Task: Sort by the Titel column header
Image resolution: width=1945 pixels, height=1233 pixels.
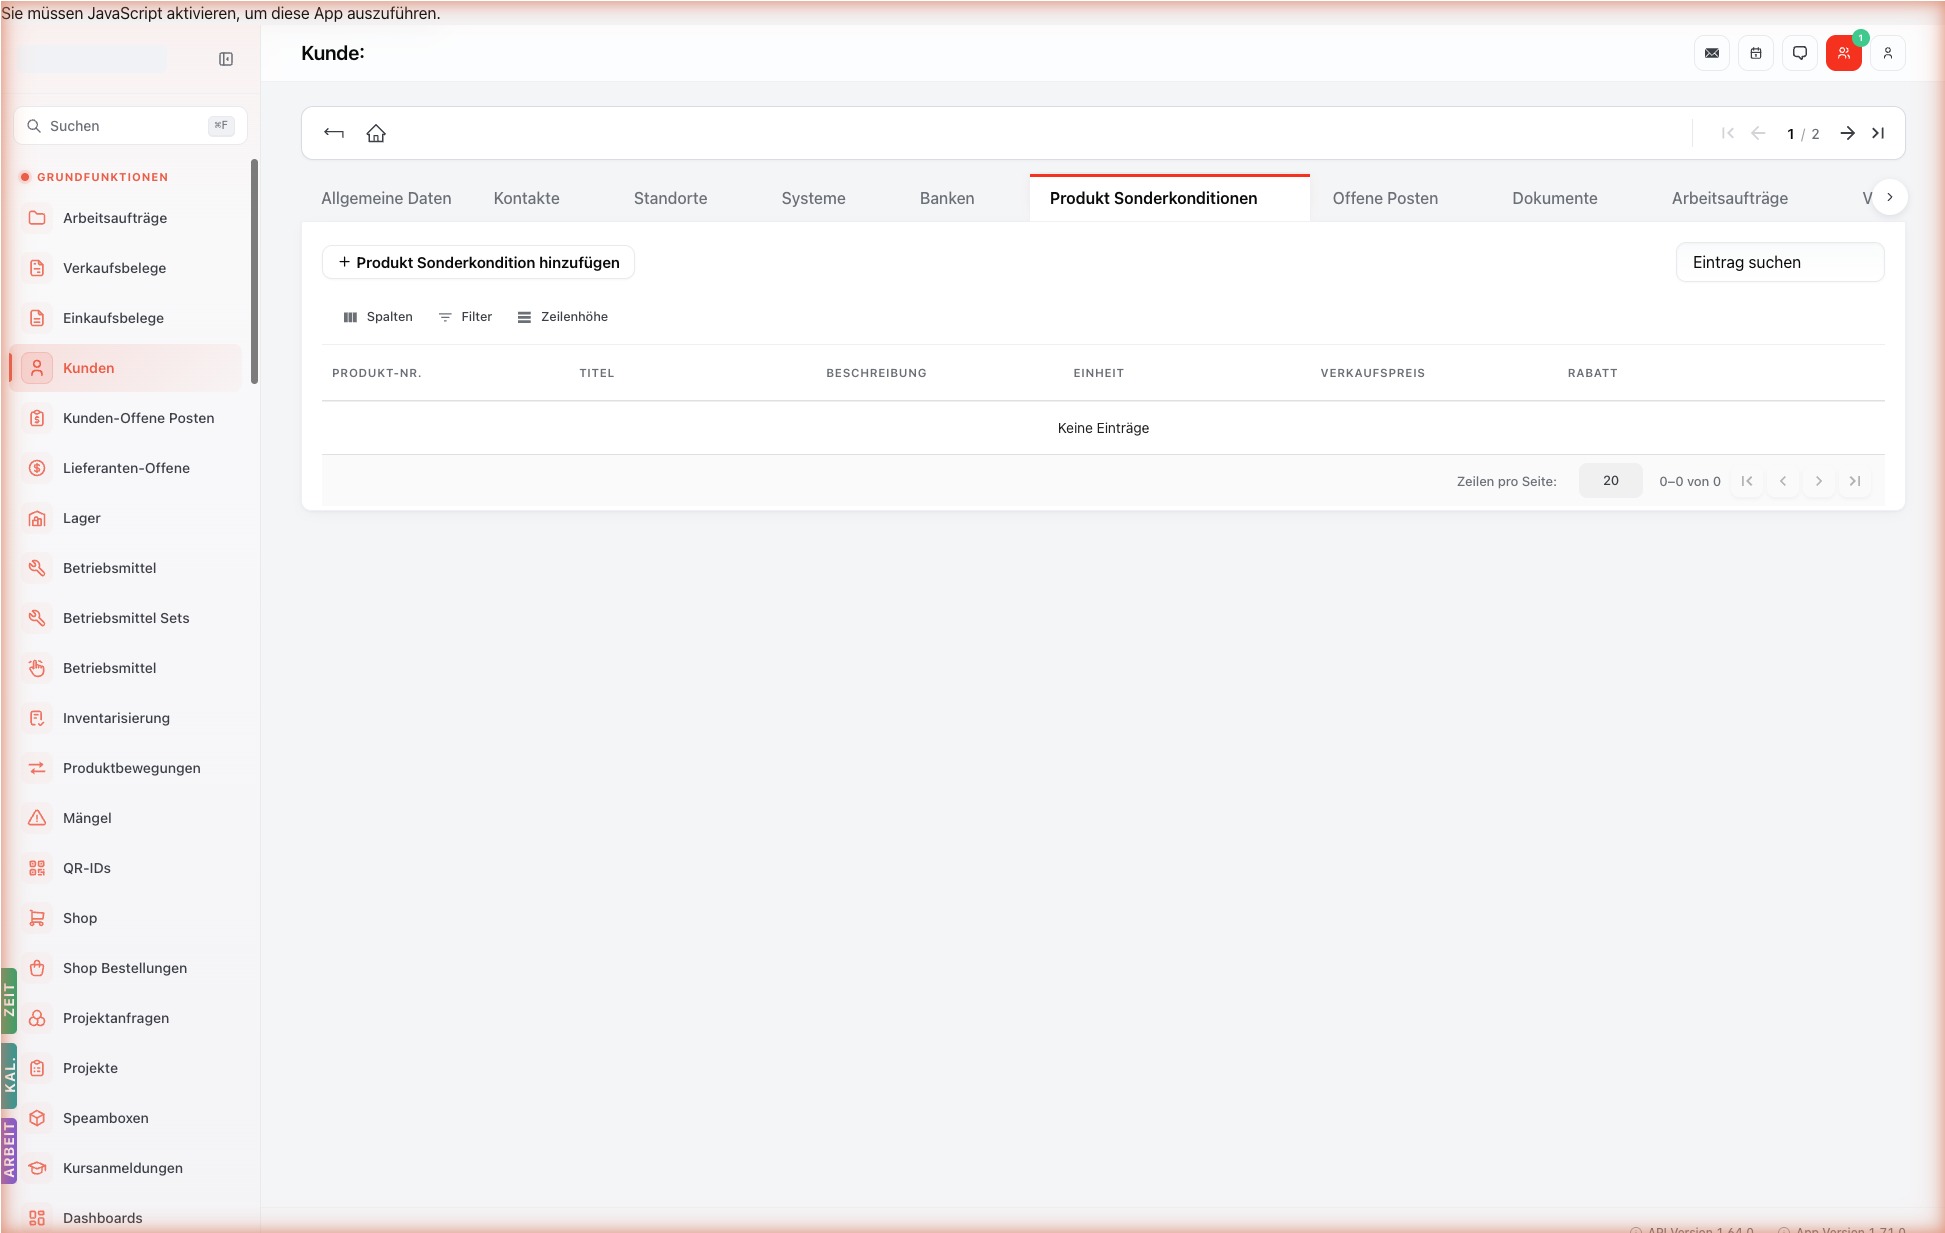Action: click(x=596, y=373)
